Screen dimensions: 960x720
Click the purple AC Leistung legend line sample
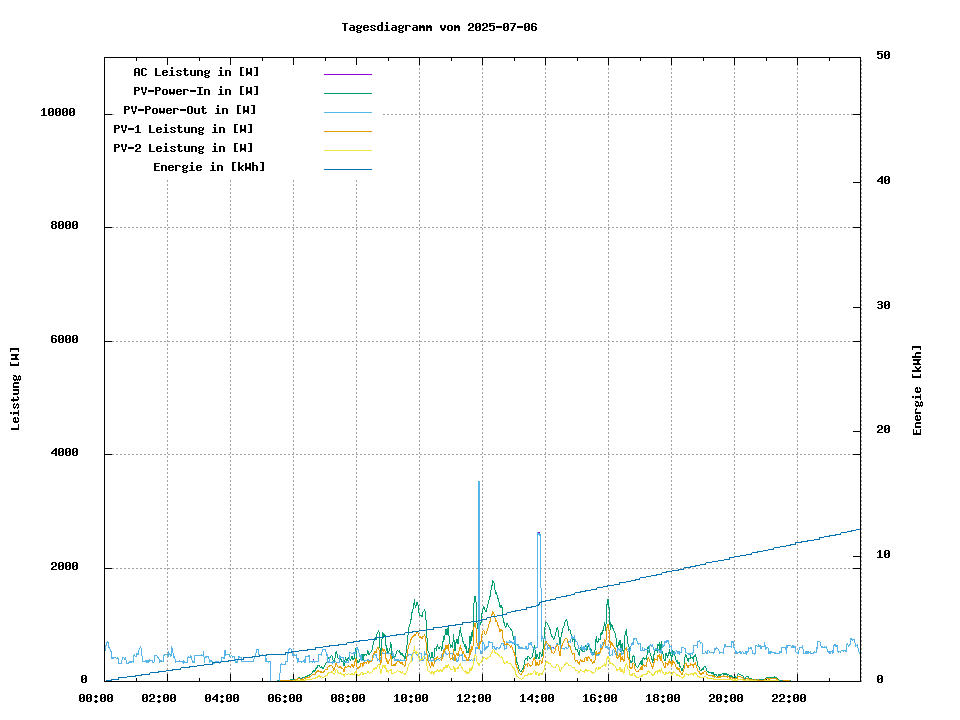point(347,74)
